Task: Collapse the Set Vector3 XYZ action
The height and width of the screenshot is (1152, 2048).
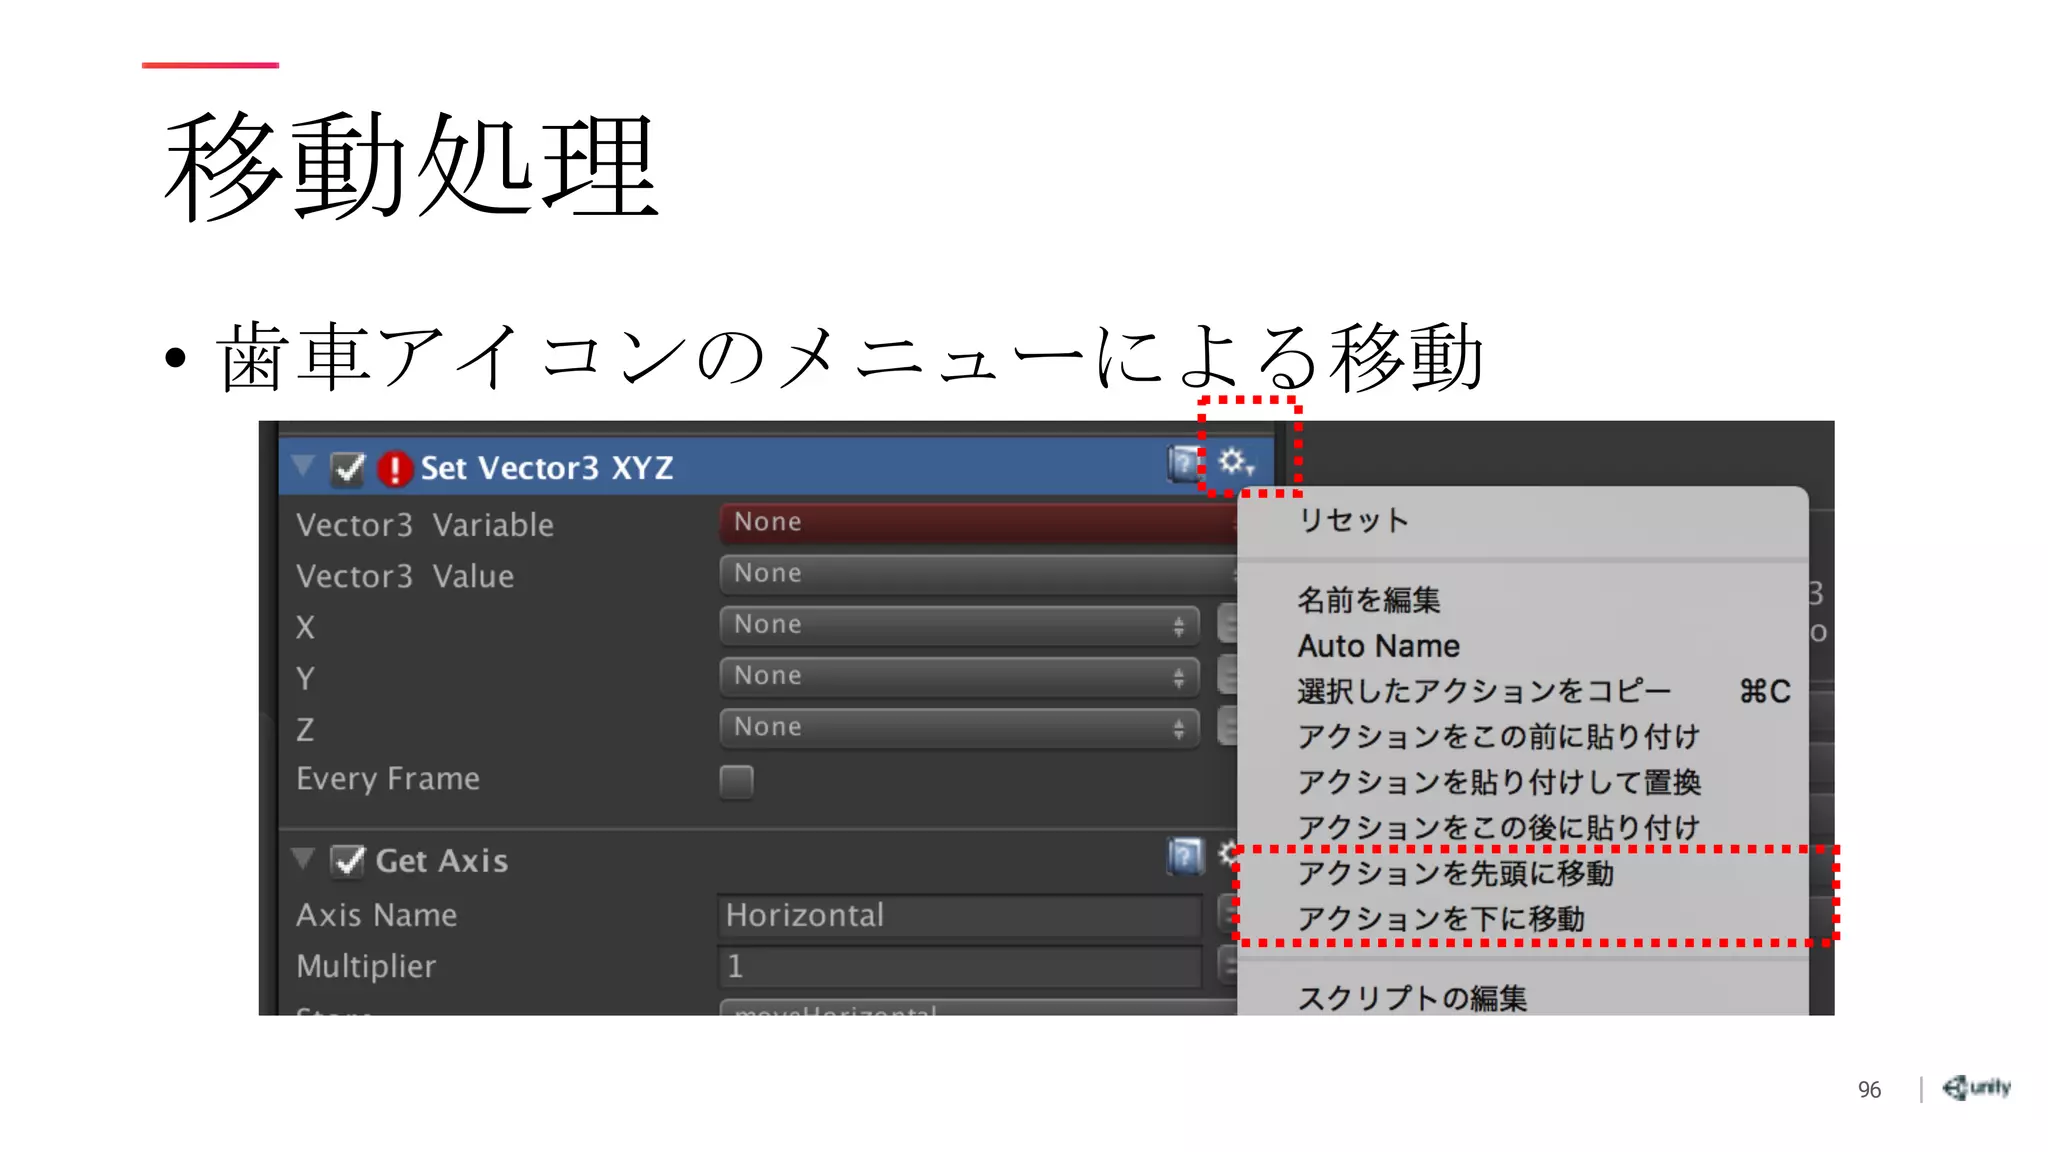Action: click(x=303, y=466)
